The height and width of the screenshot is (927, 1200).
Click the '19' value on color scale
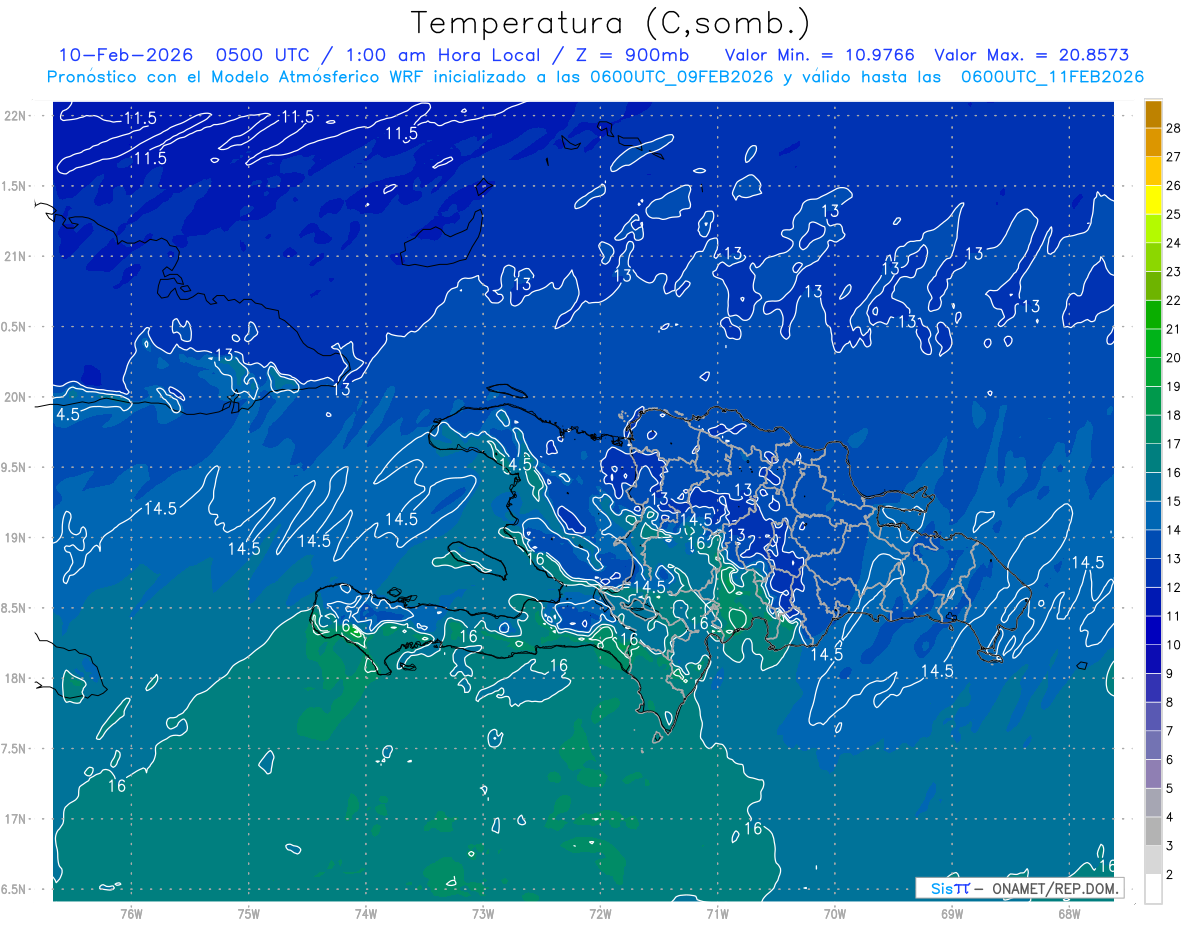[1174, 387]
